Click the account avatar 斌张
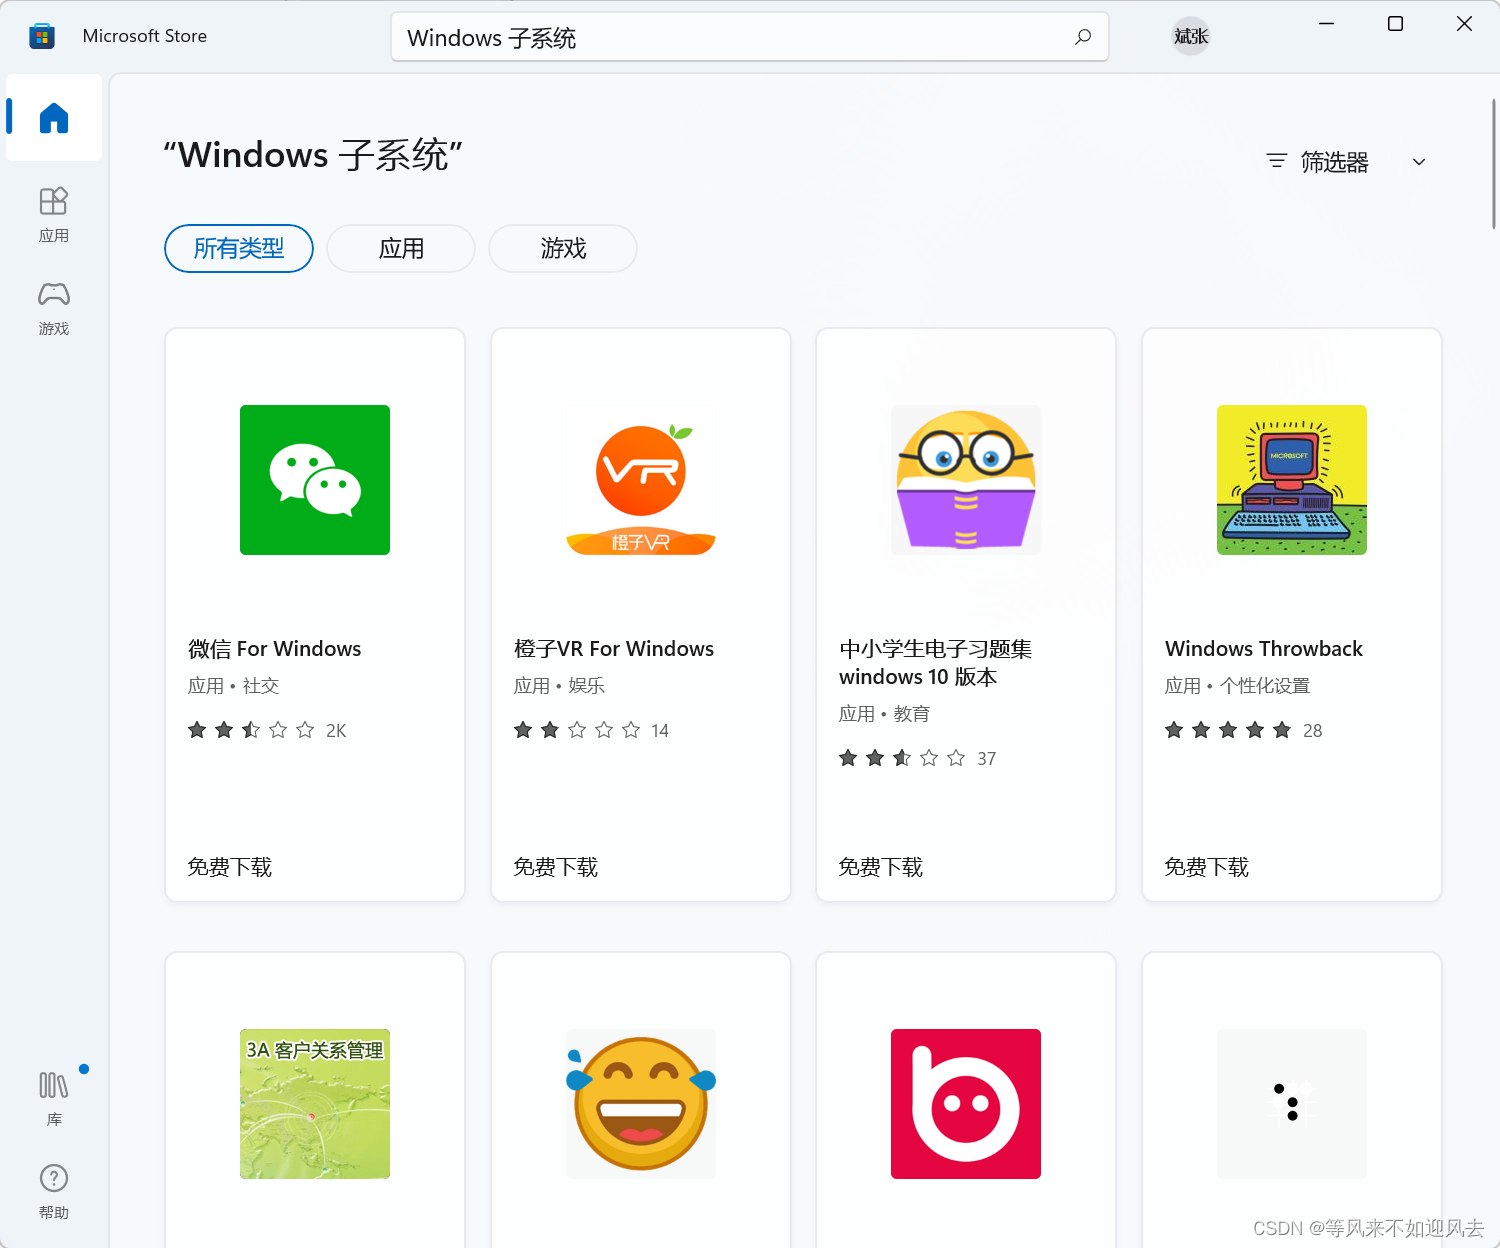 point(1190,35)
